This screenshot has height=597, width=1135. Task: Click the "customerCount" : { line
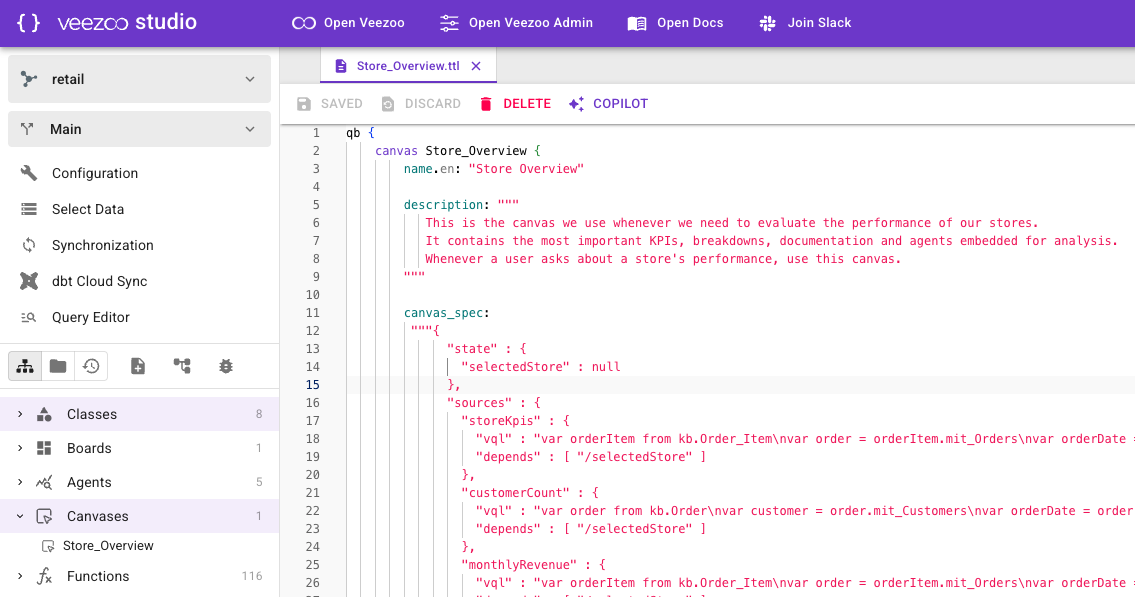click(x=530, y=493)
